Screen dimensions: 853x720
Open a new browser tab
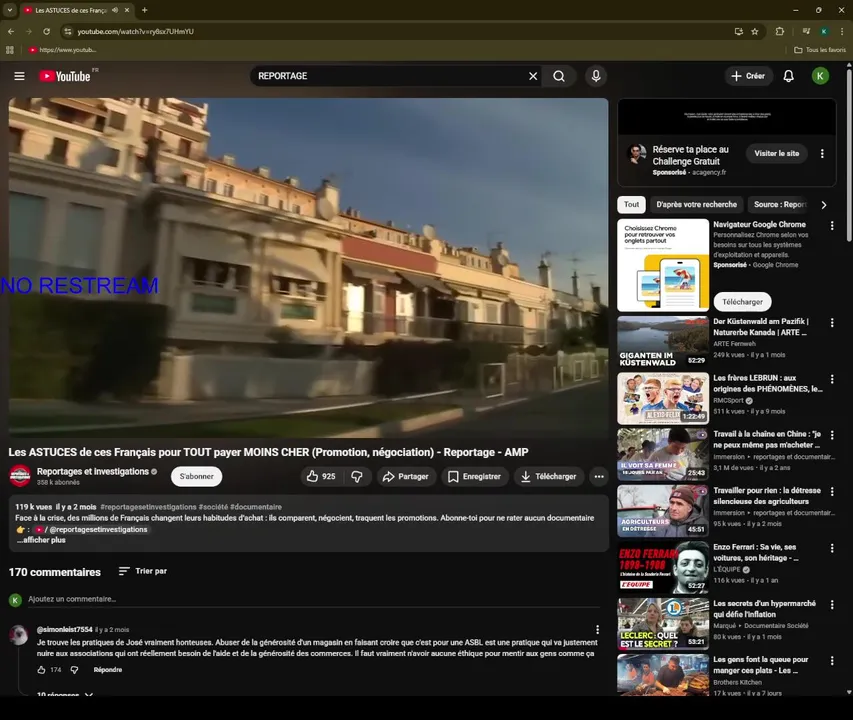tap(144, 10)
